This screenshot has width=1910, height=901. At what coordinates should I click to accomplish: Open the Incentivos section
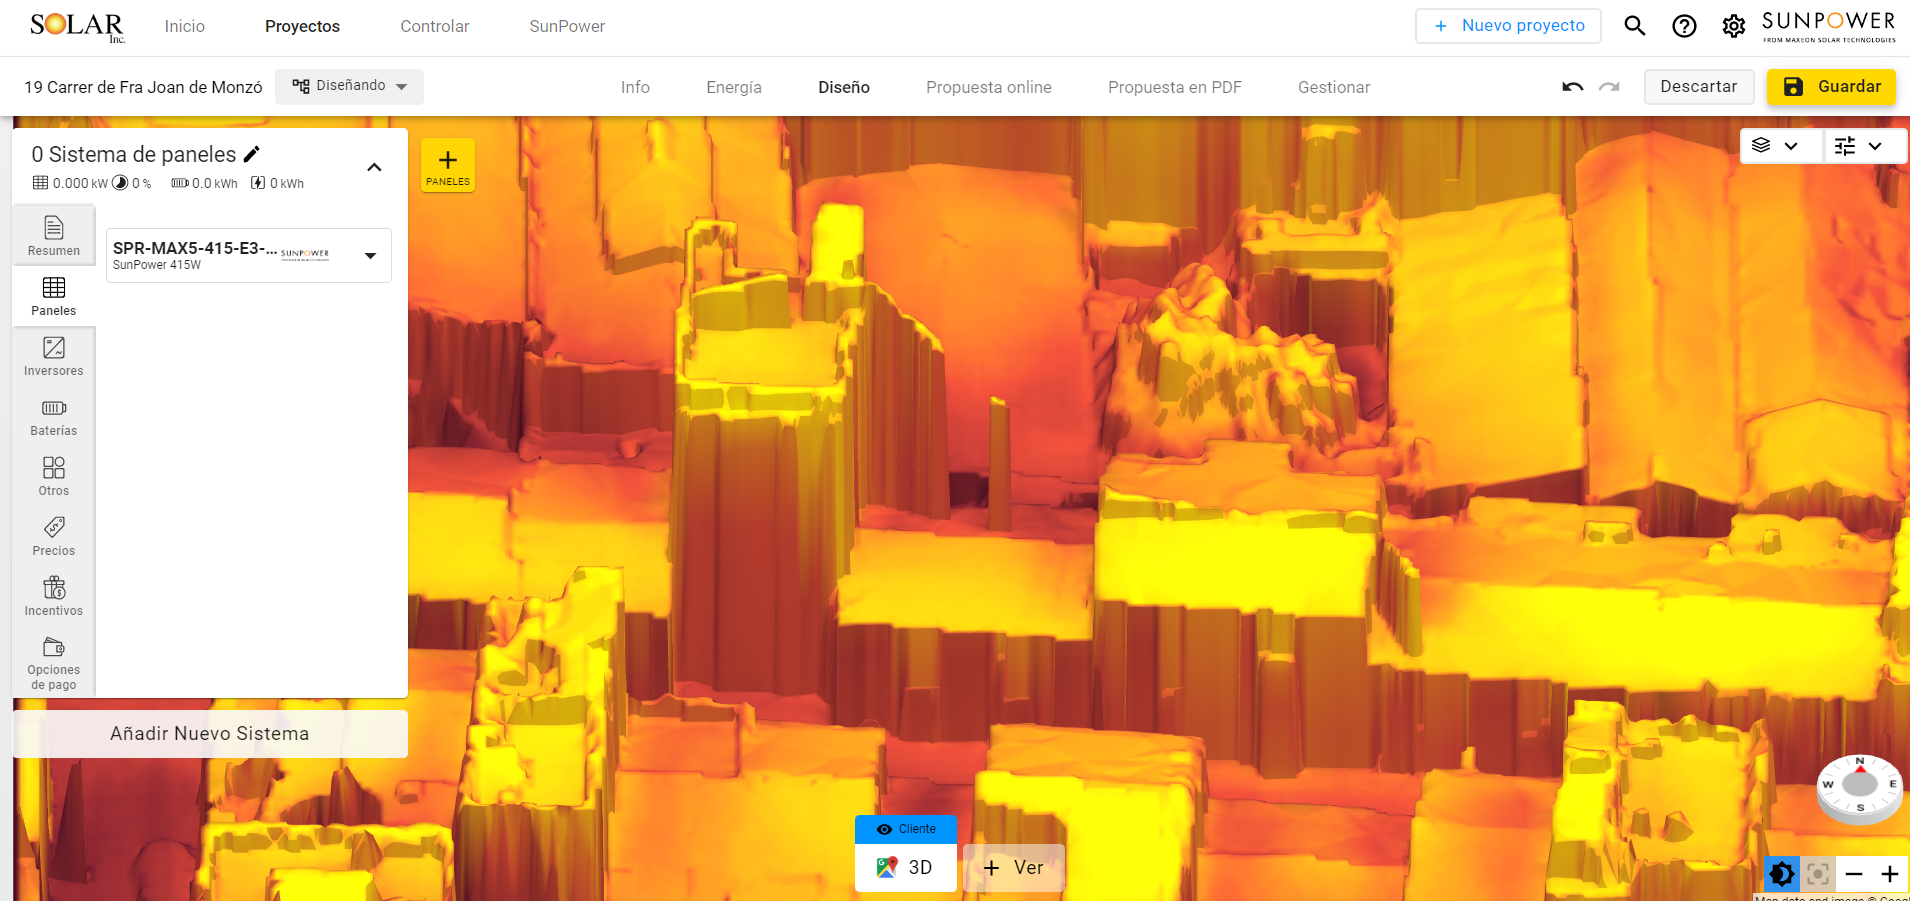point(53,595)
